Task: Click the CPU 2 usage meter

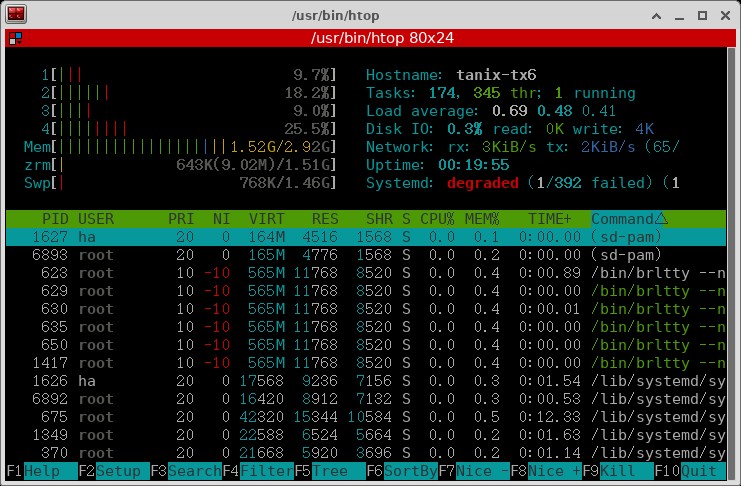Action: click(189, 93)
